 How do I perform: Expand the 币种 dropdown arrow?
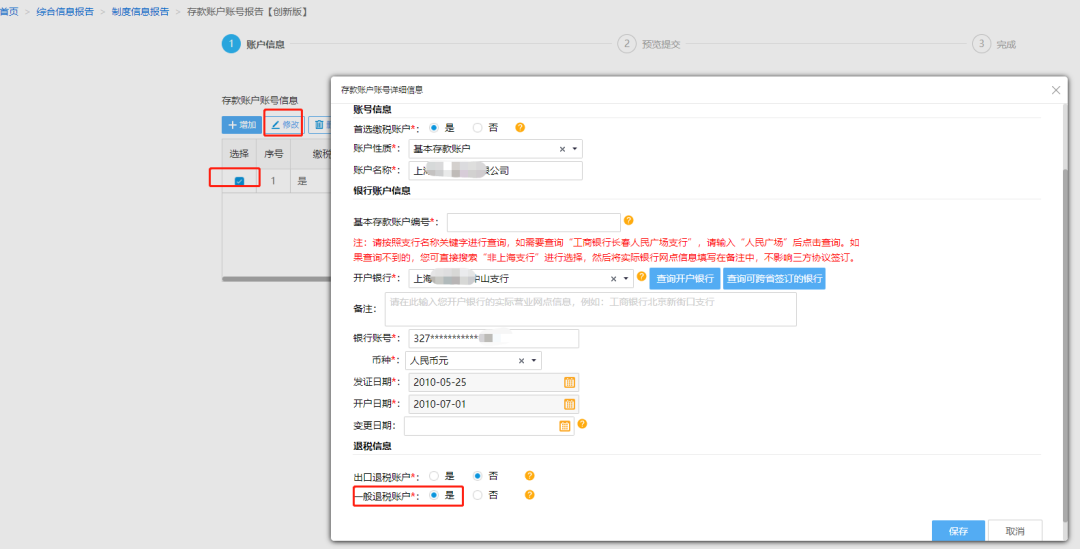point(534,360)
